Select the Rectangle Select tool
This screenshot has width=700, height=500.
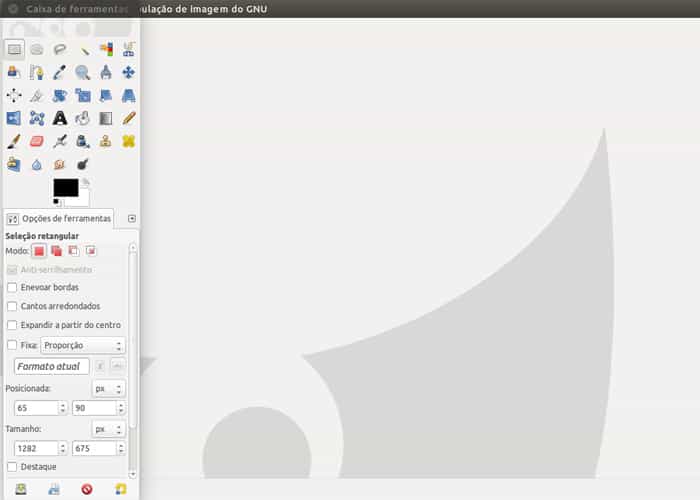pos(14,49)
